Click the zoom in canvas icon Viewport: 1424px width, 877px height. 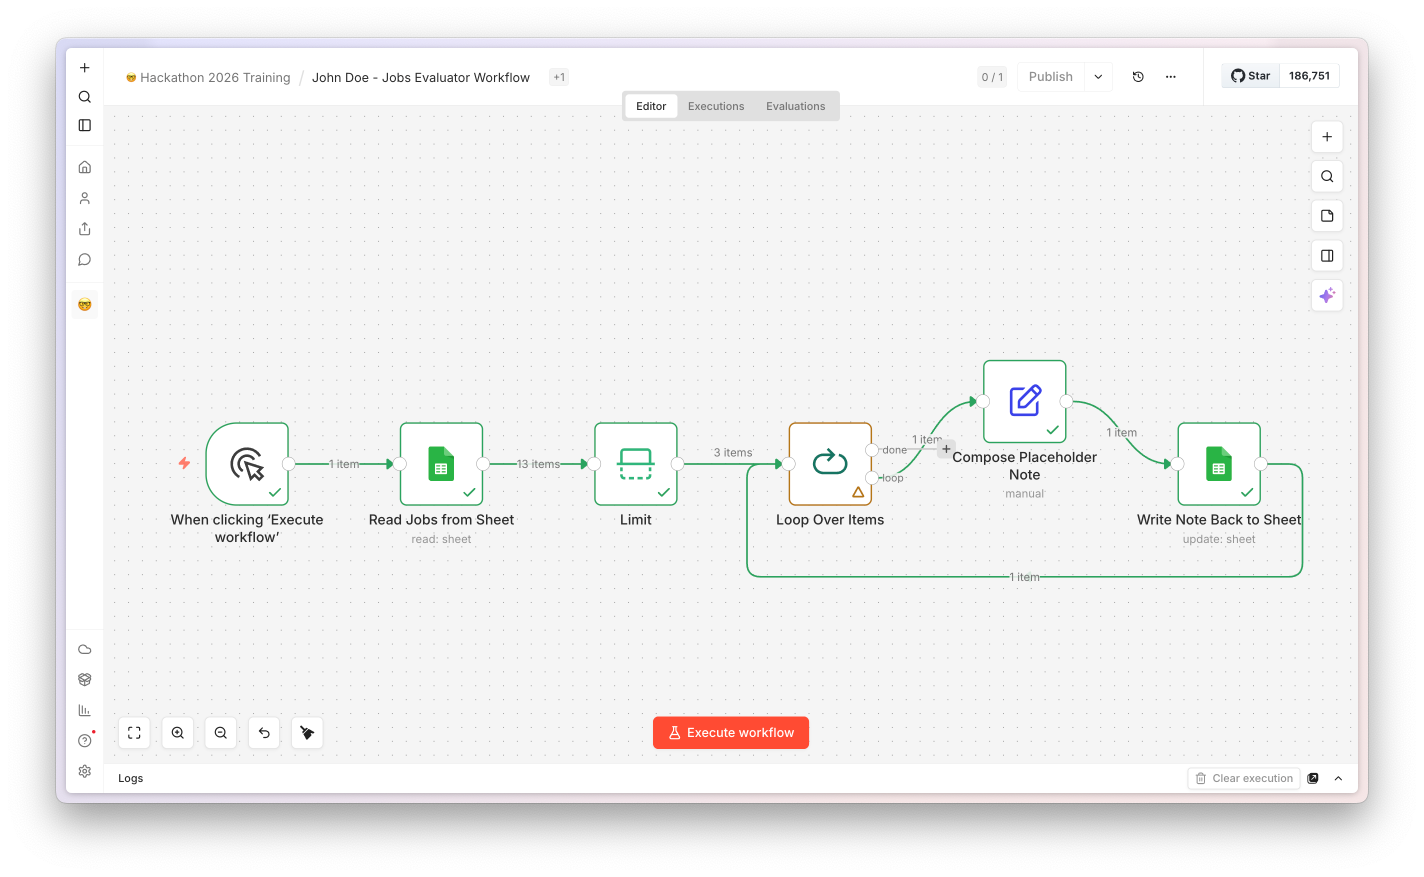[x=177, y=733]
